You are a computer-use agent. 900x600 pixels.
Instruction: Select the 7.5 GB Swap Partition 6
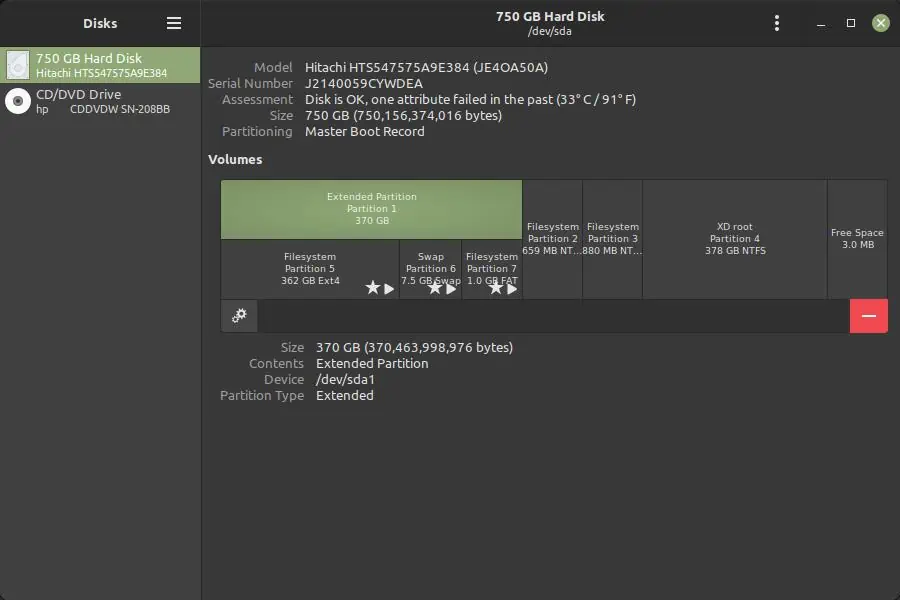(x=430, y=263)
